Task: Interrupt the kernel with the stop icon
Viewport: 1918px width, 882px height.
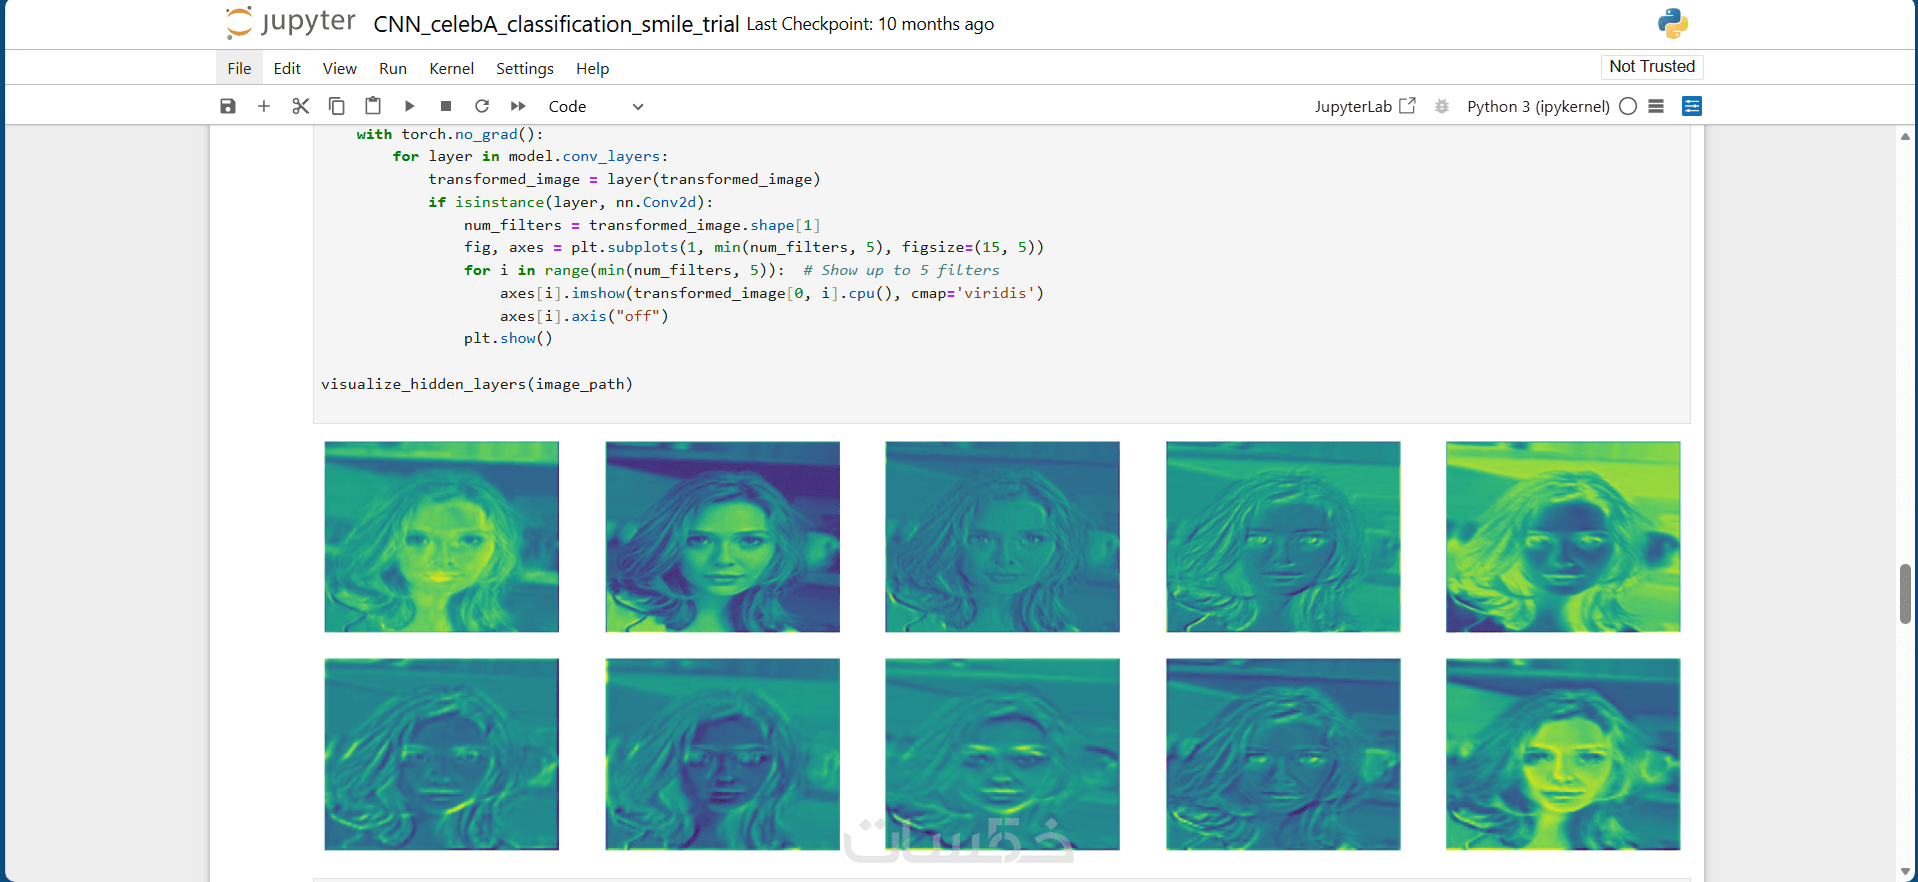Action: coord(446,106)
